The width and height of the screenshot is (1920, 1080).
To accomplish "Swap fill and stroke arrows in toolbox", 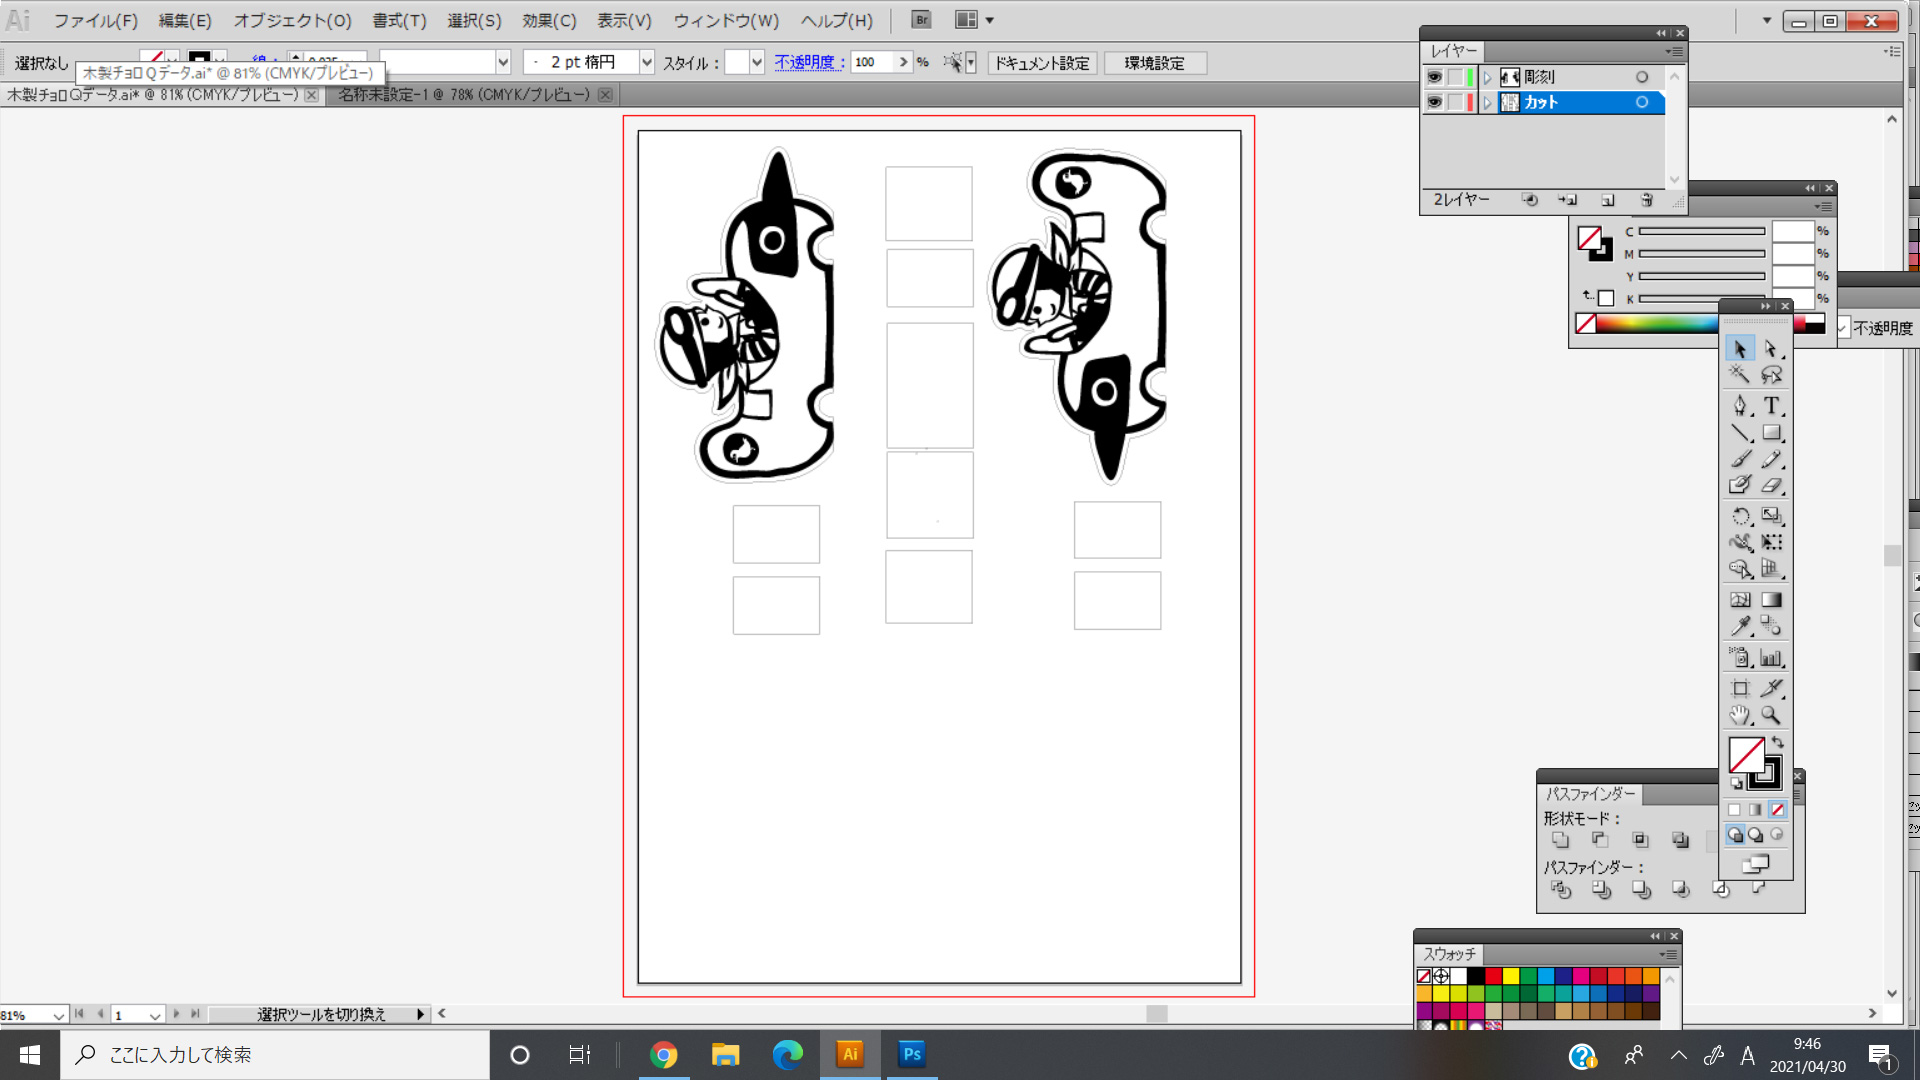I will point(1778,742).
